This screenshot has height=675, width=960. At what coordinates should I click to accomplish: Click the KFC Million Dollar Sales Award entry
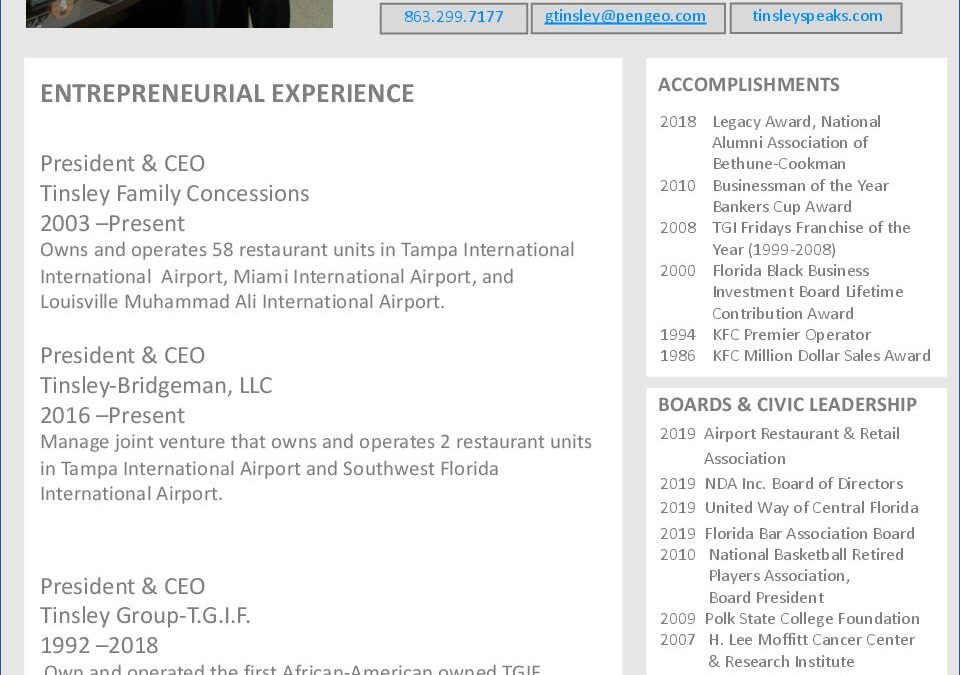[x=821, y=356]
